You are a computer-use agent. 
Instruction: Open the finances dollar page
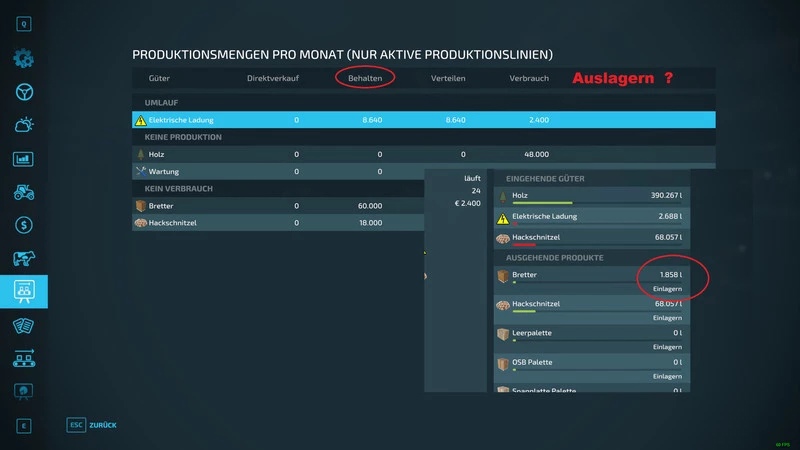(24, 225)
